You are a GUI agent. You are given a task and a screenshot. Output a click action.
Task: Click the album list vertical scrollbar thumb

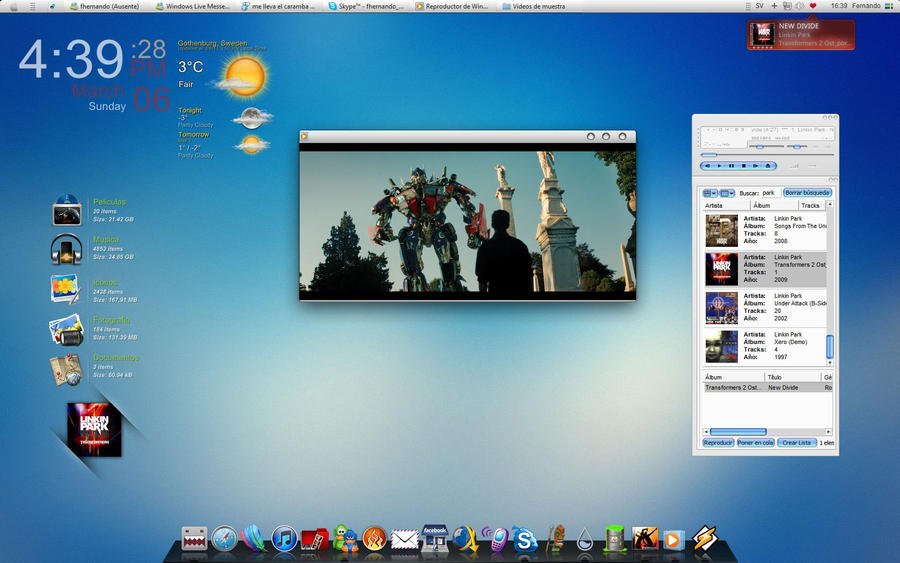pos(829,347)
